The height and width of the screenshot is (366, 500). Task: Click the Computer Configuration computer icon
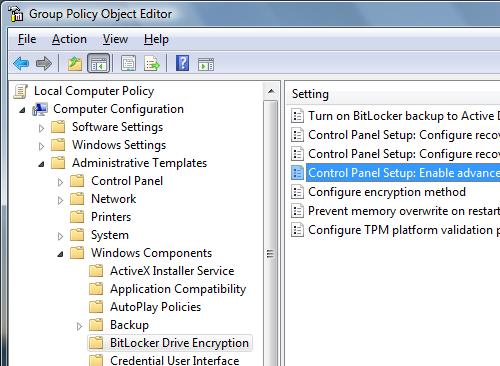pos(40,109)
